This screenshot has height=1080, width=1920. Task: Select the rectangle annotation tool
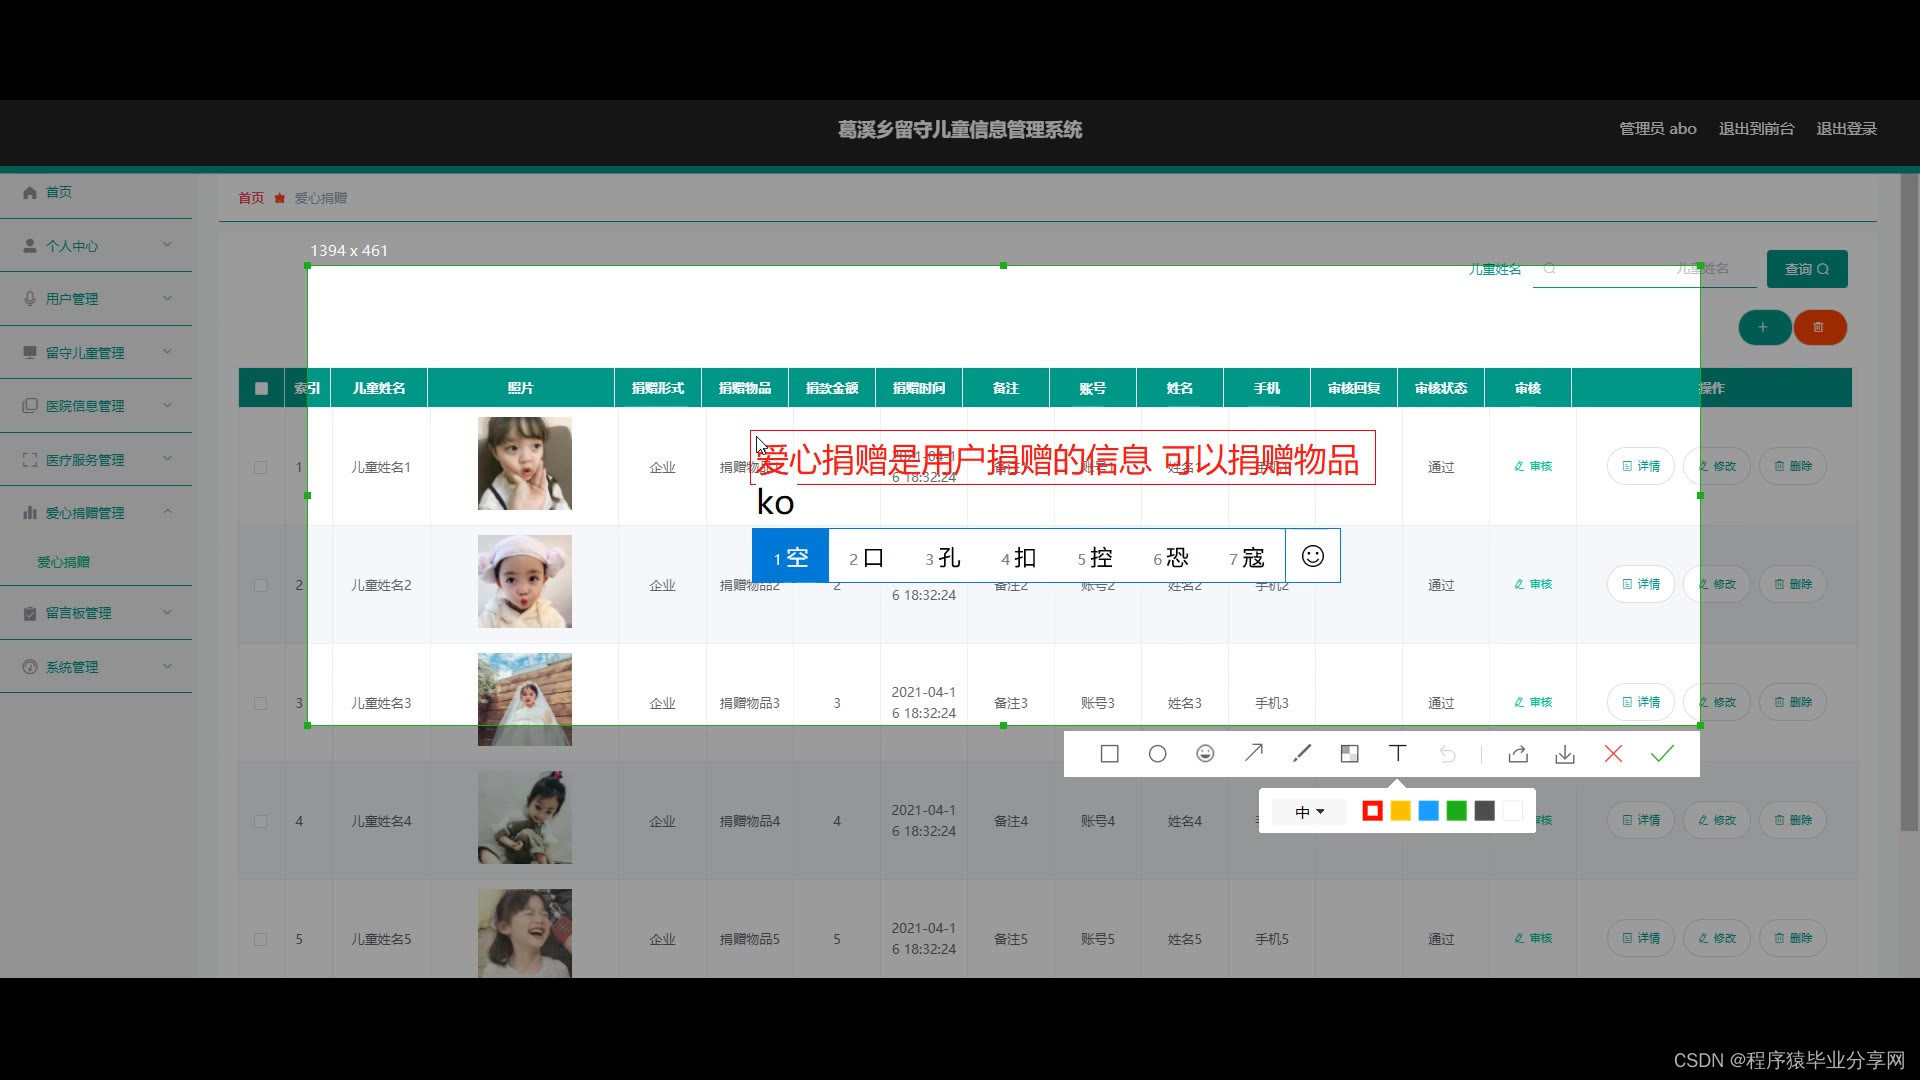click(1109, 754)
